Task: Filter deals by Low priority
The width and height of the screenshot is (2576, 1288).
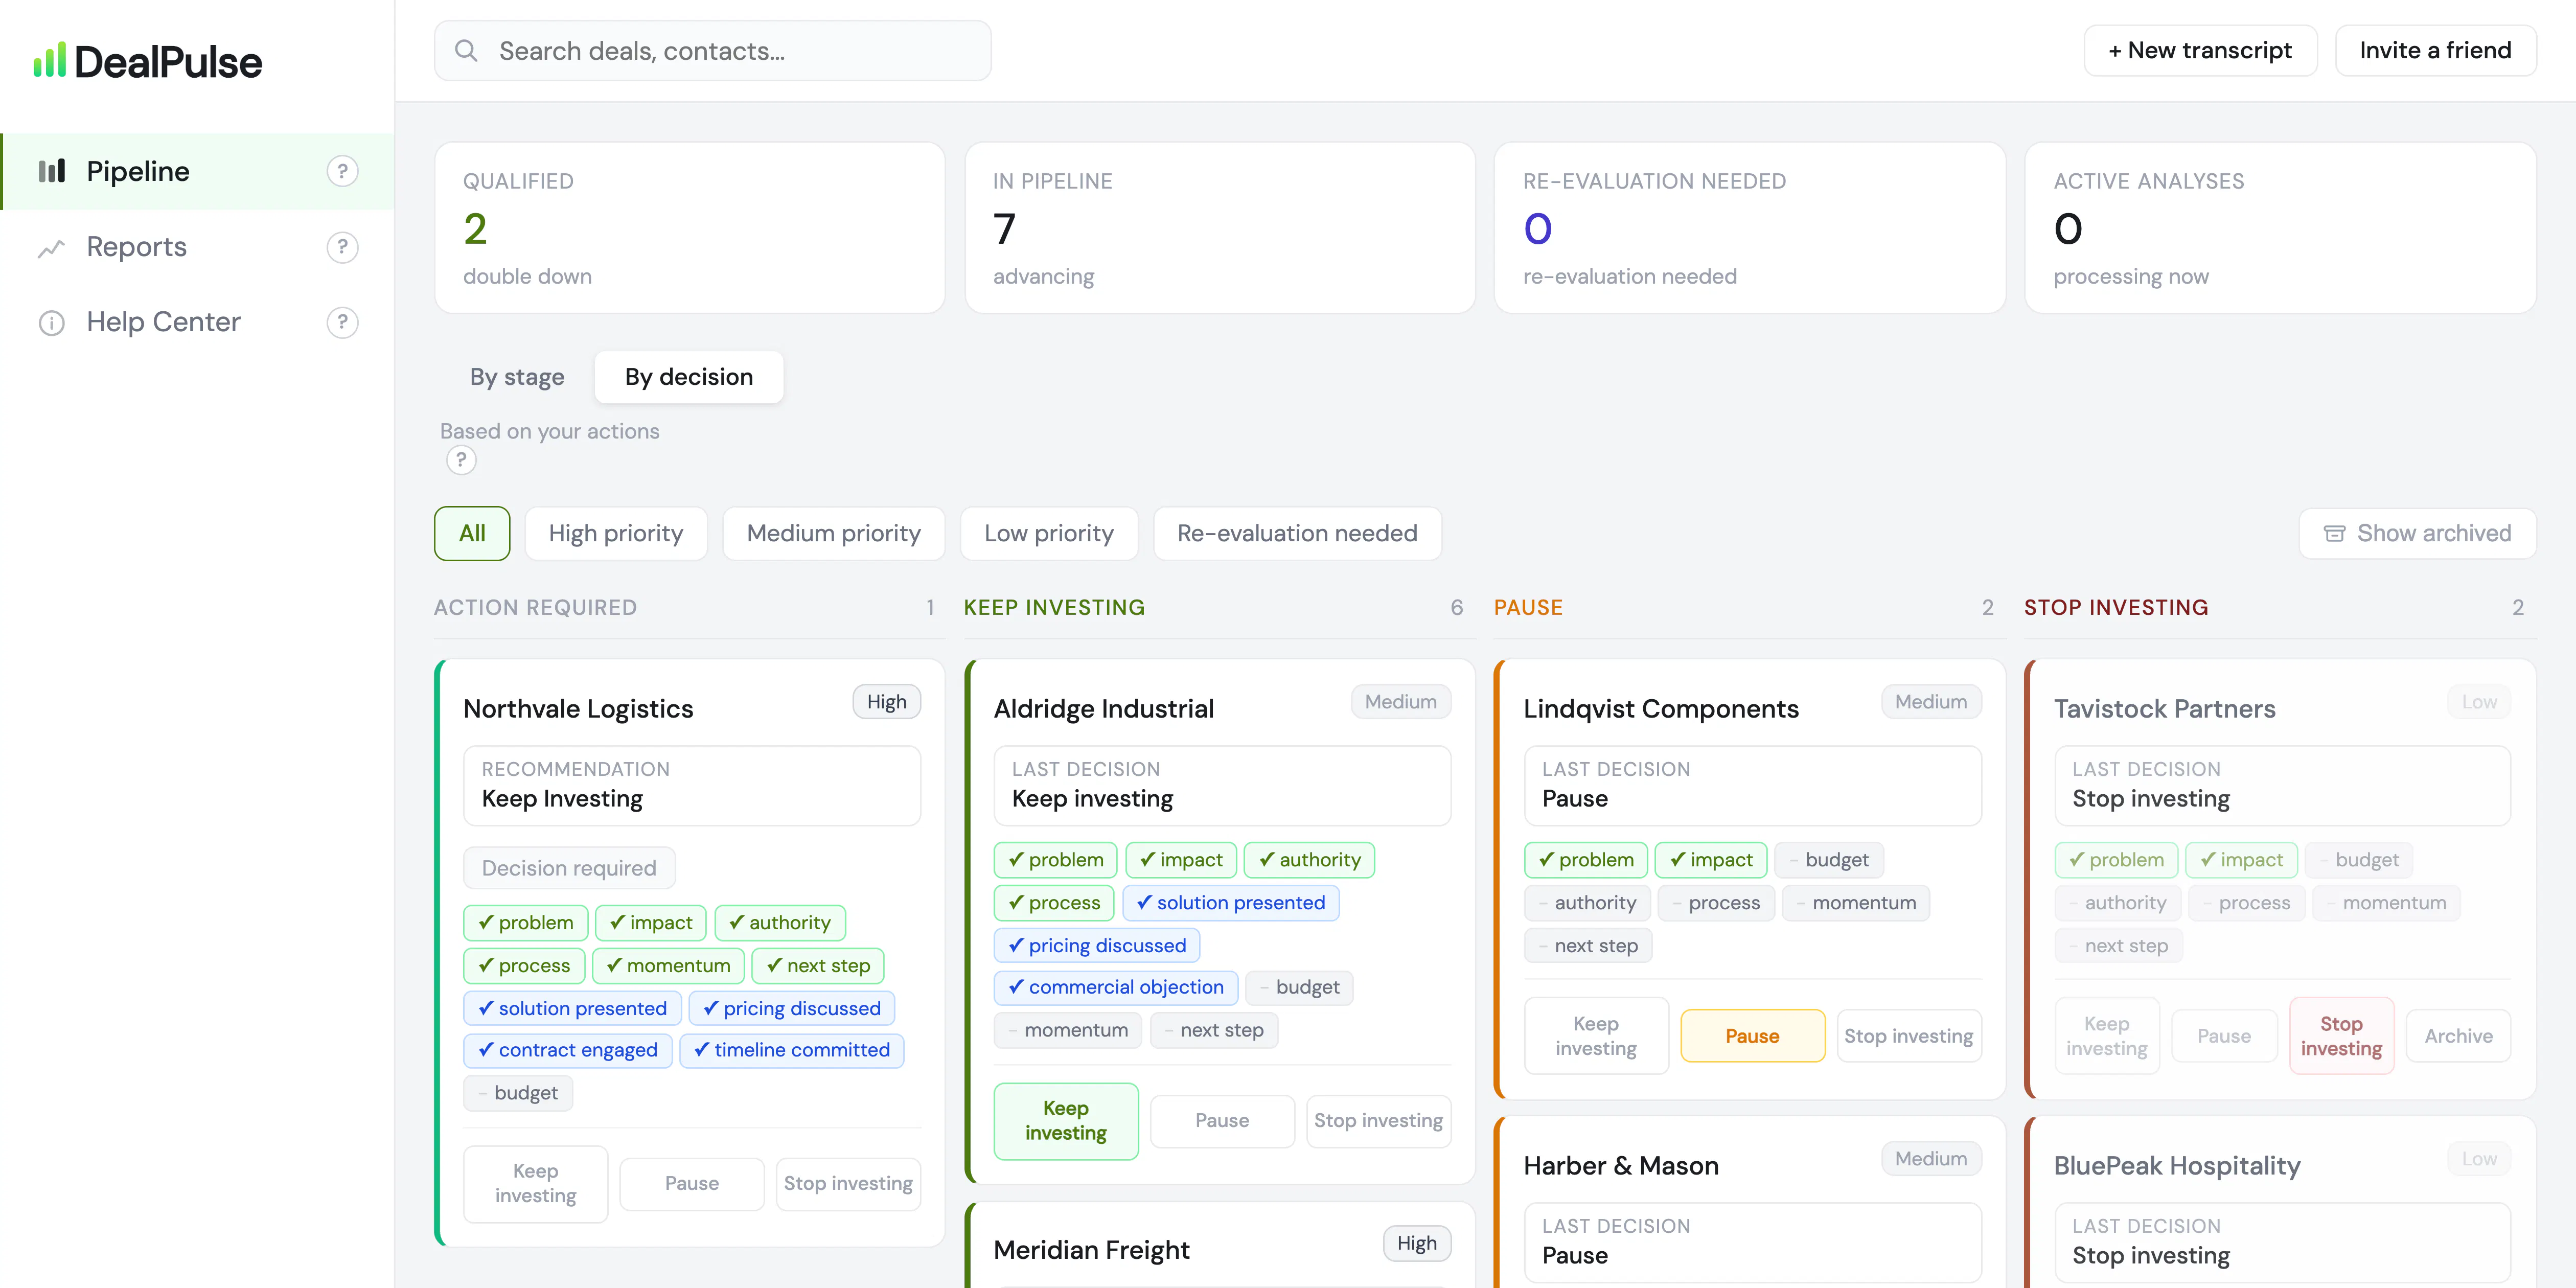Action: 1049,533
